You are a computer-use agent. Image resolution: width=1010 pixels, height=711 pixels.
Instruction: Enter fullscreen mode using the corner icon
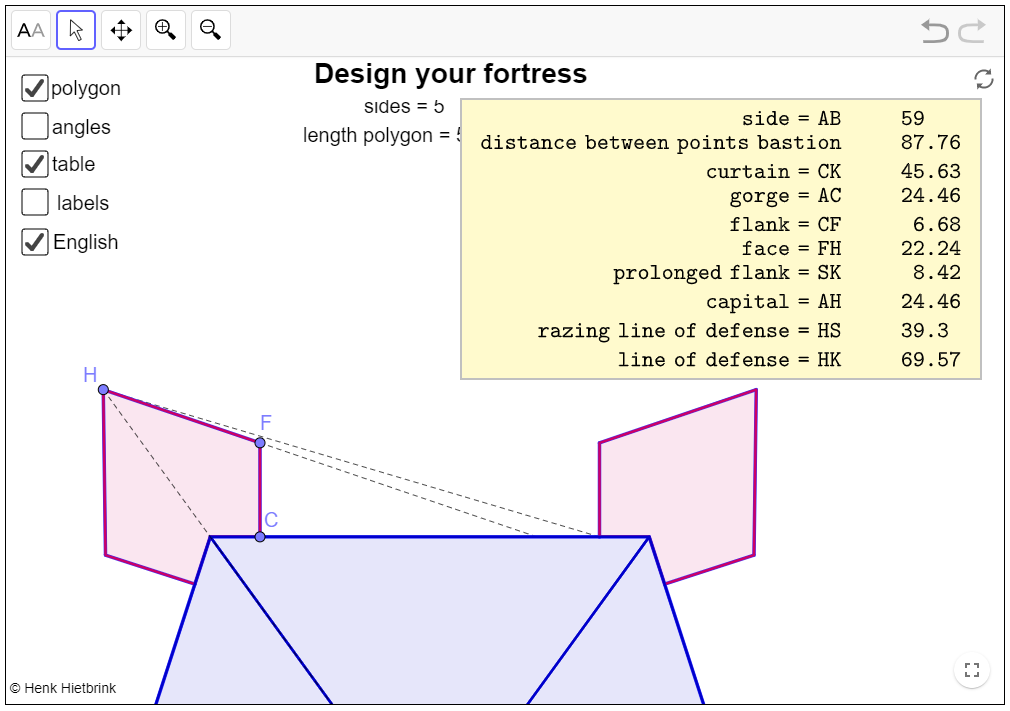(971, 671)
